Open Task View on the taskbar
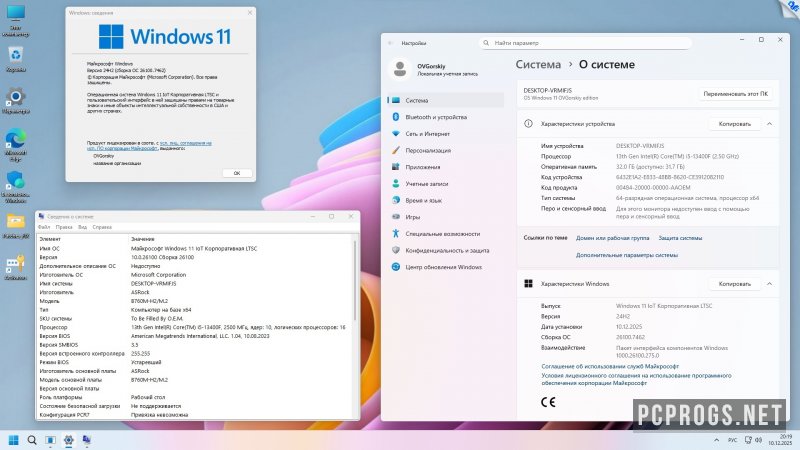The height and width of the screenshot is (450, 800). (x=50, y=440)
